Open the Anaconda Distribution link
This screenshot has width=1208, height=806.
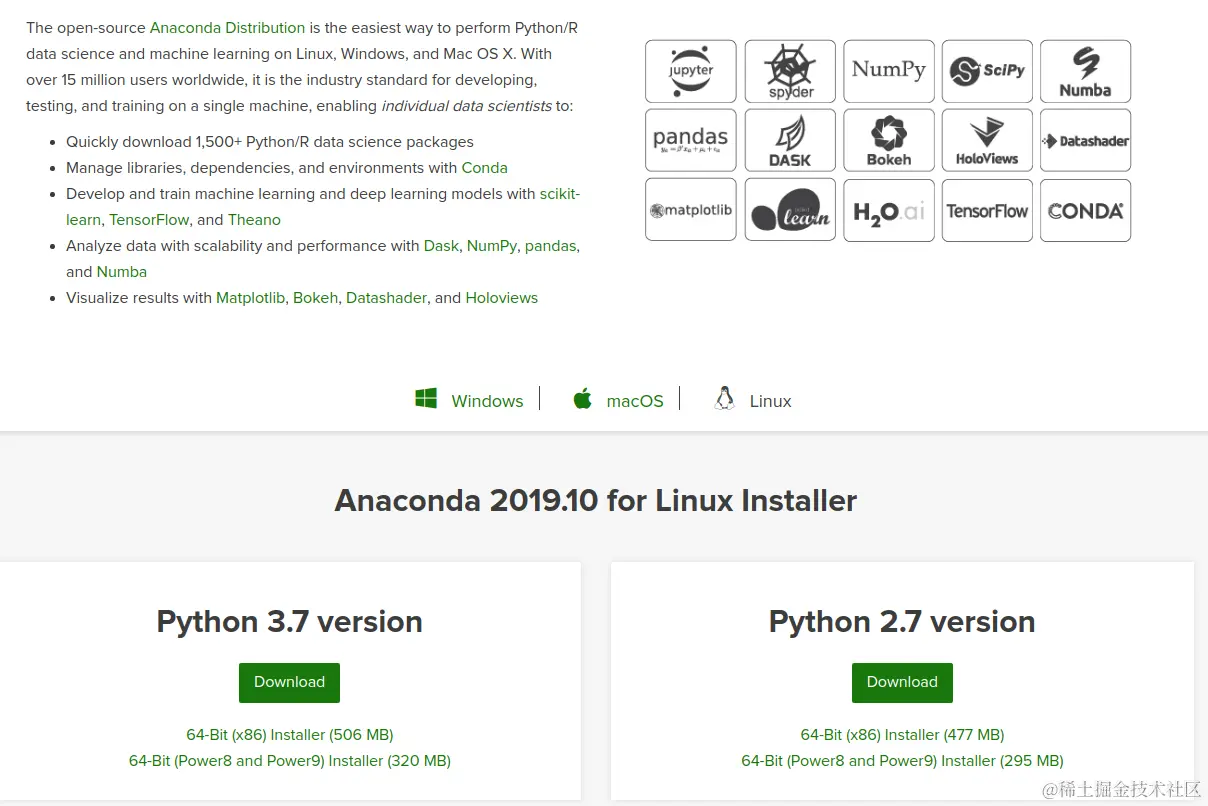[x=227, y=28]
